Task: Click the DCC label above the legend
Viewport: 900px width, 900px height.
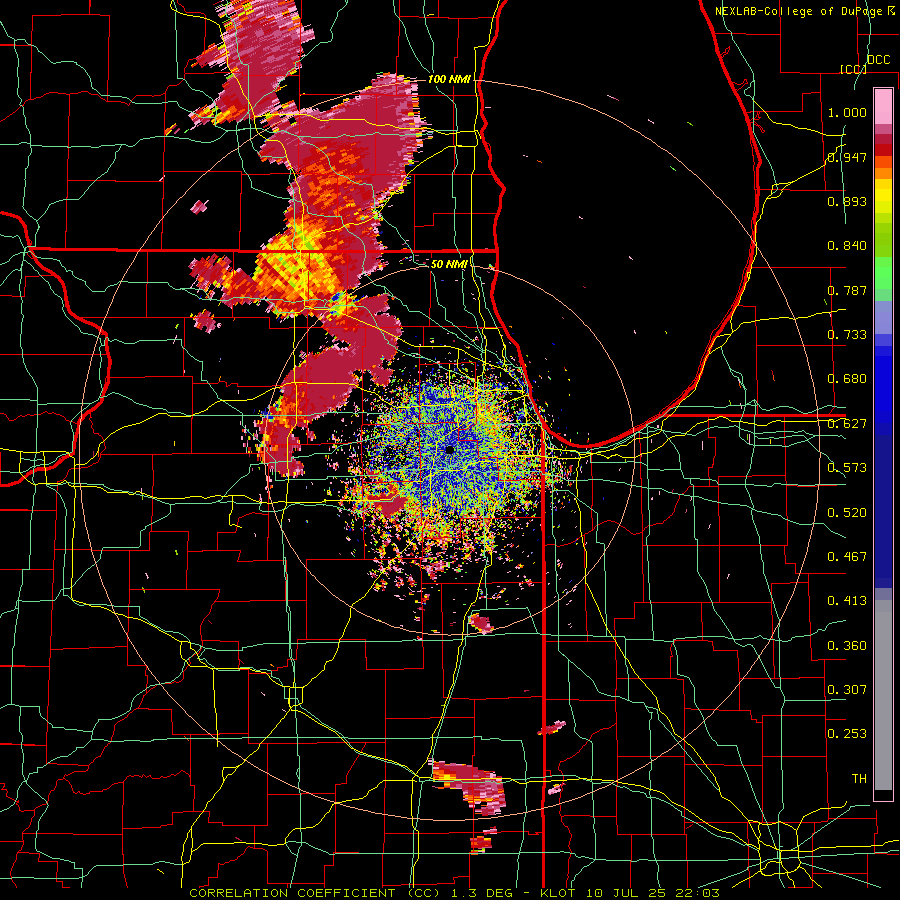Action: pyautogui.click(x=878, y=60)
